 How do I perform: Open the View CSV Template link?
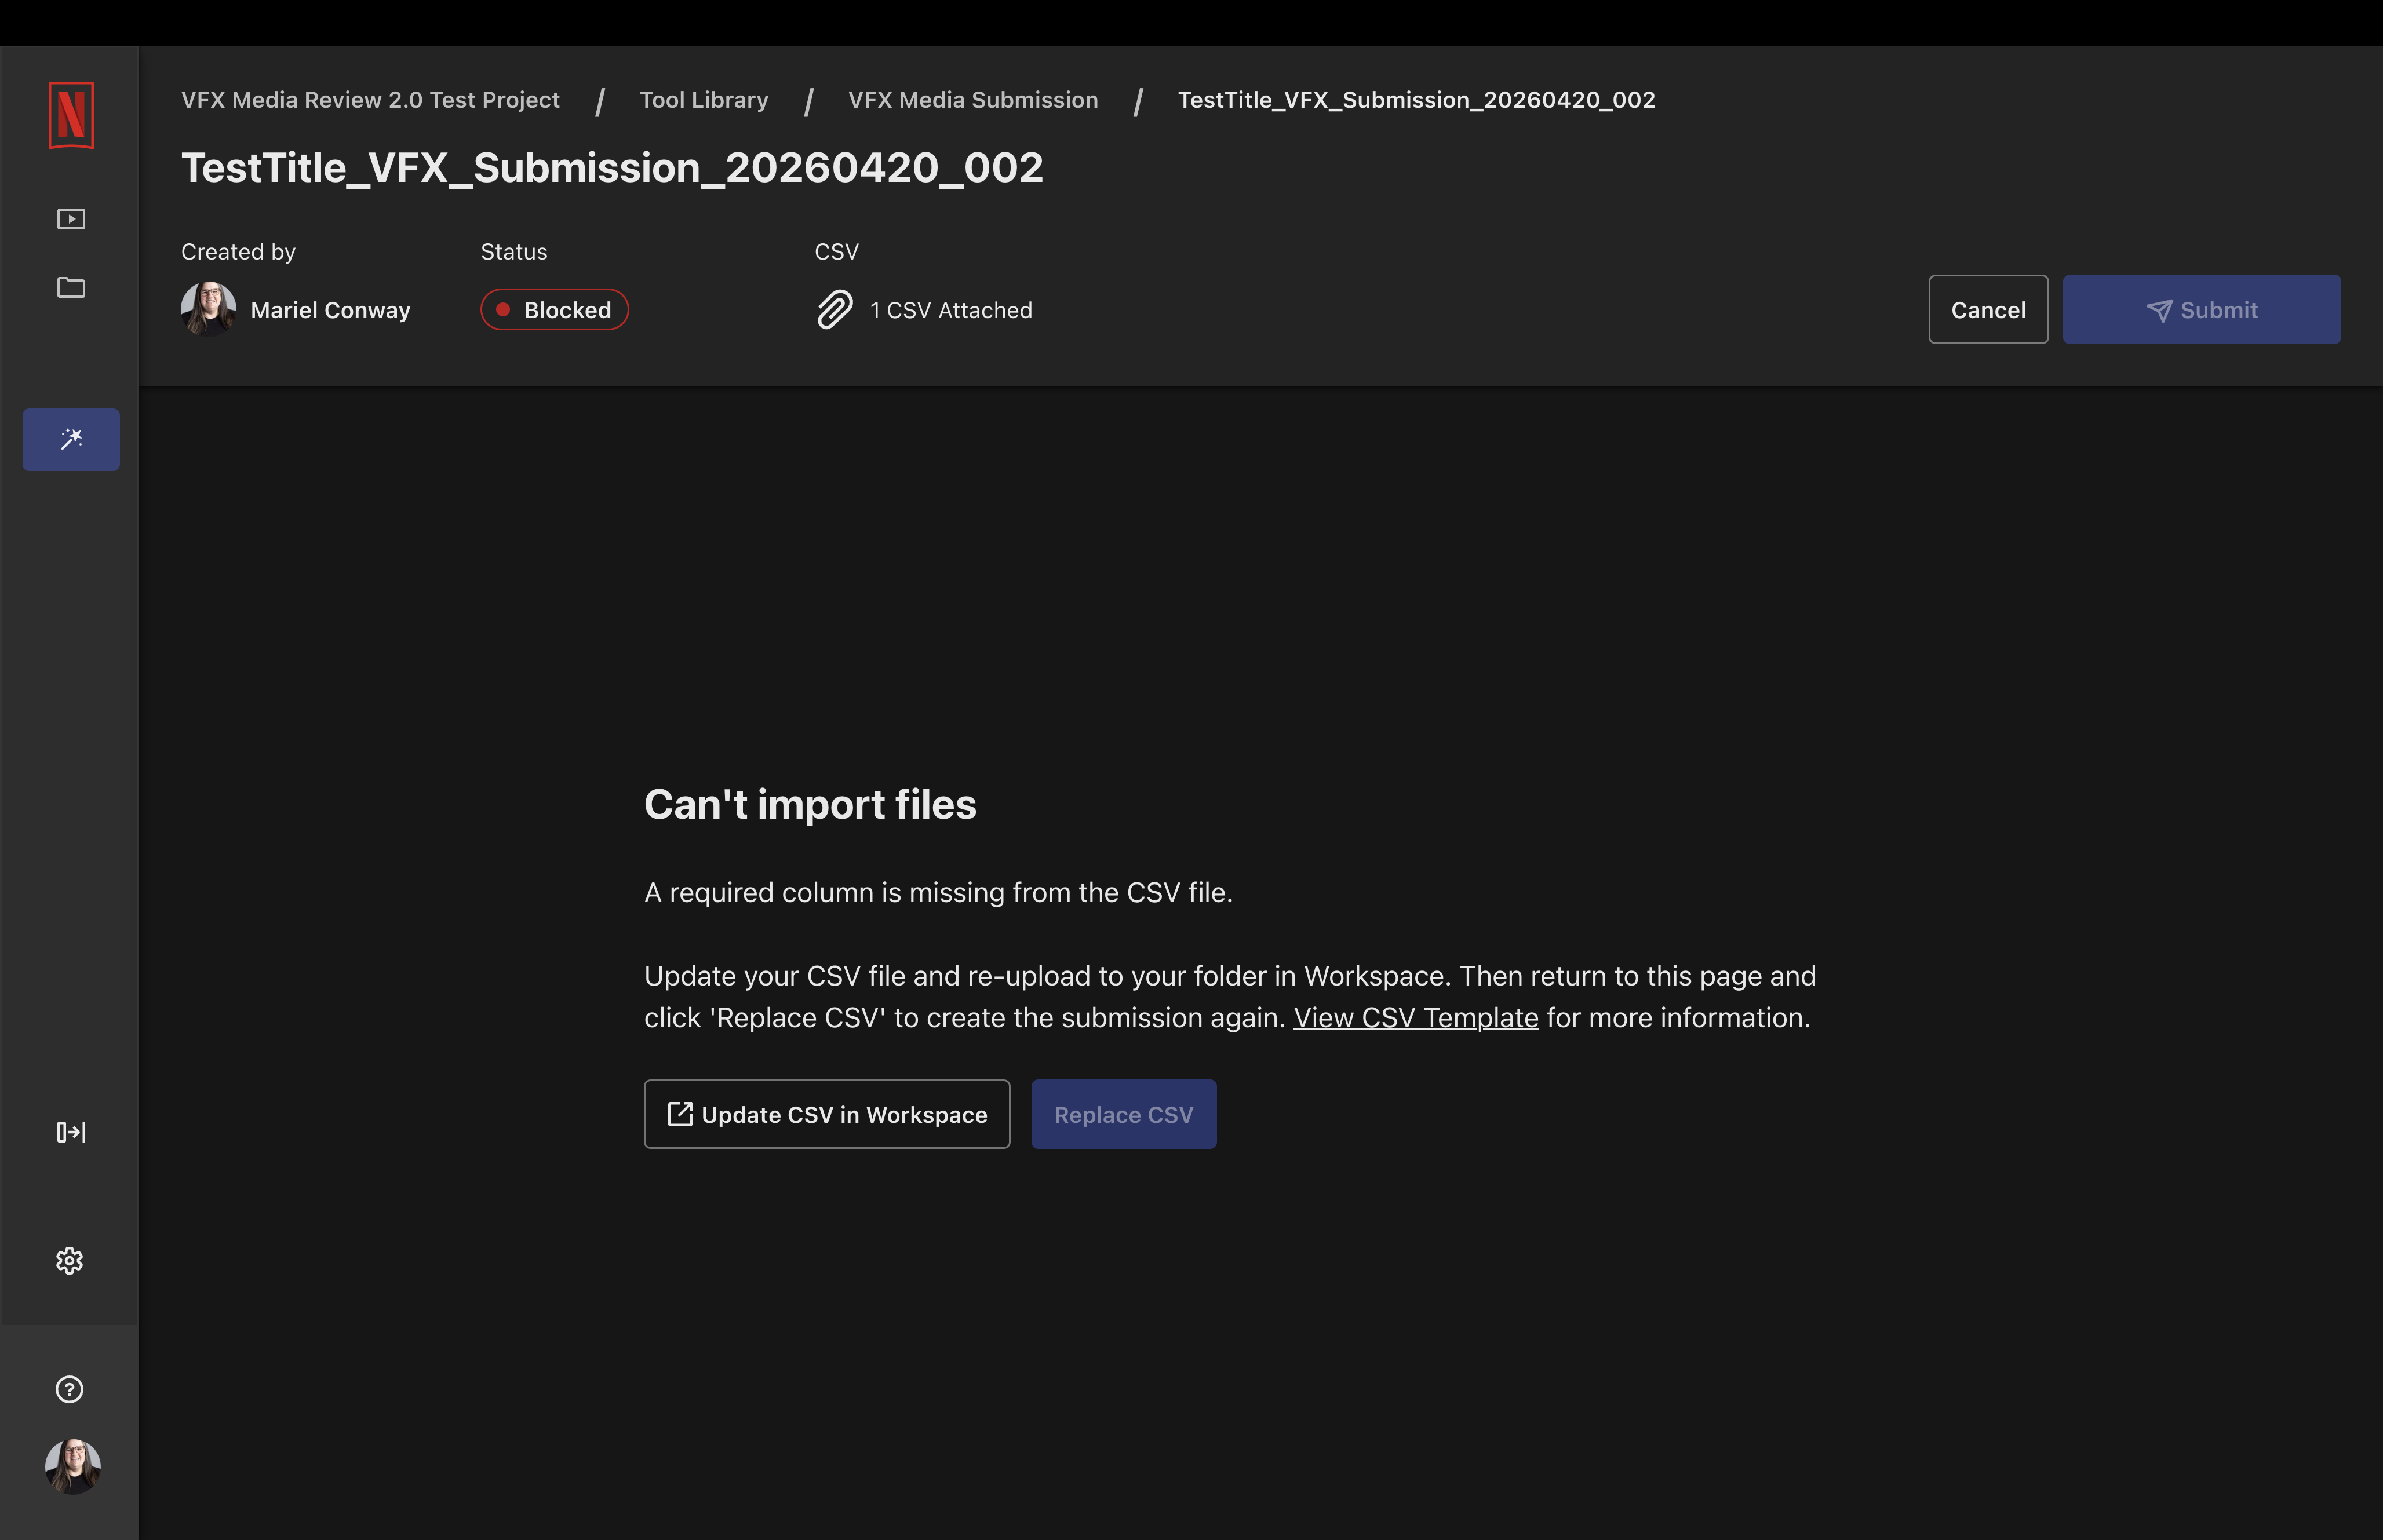[x=1416, y=1018]
